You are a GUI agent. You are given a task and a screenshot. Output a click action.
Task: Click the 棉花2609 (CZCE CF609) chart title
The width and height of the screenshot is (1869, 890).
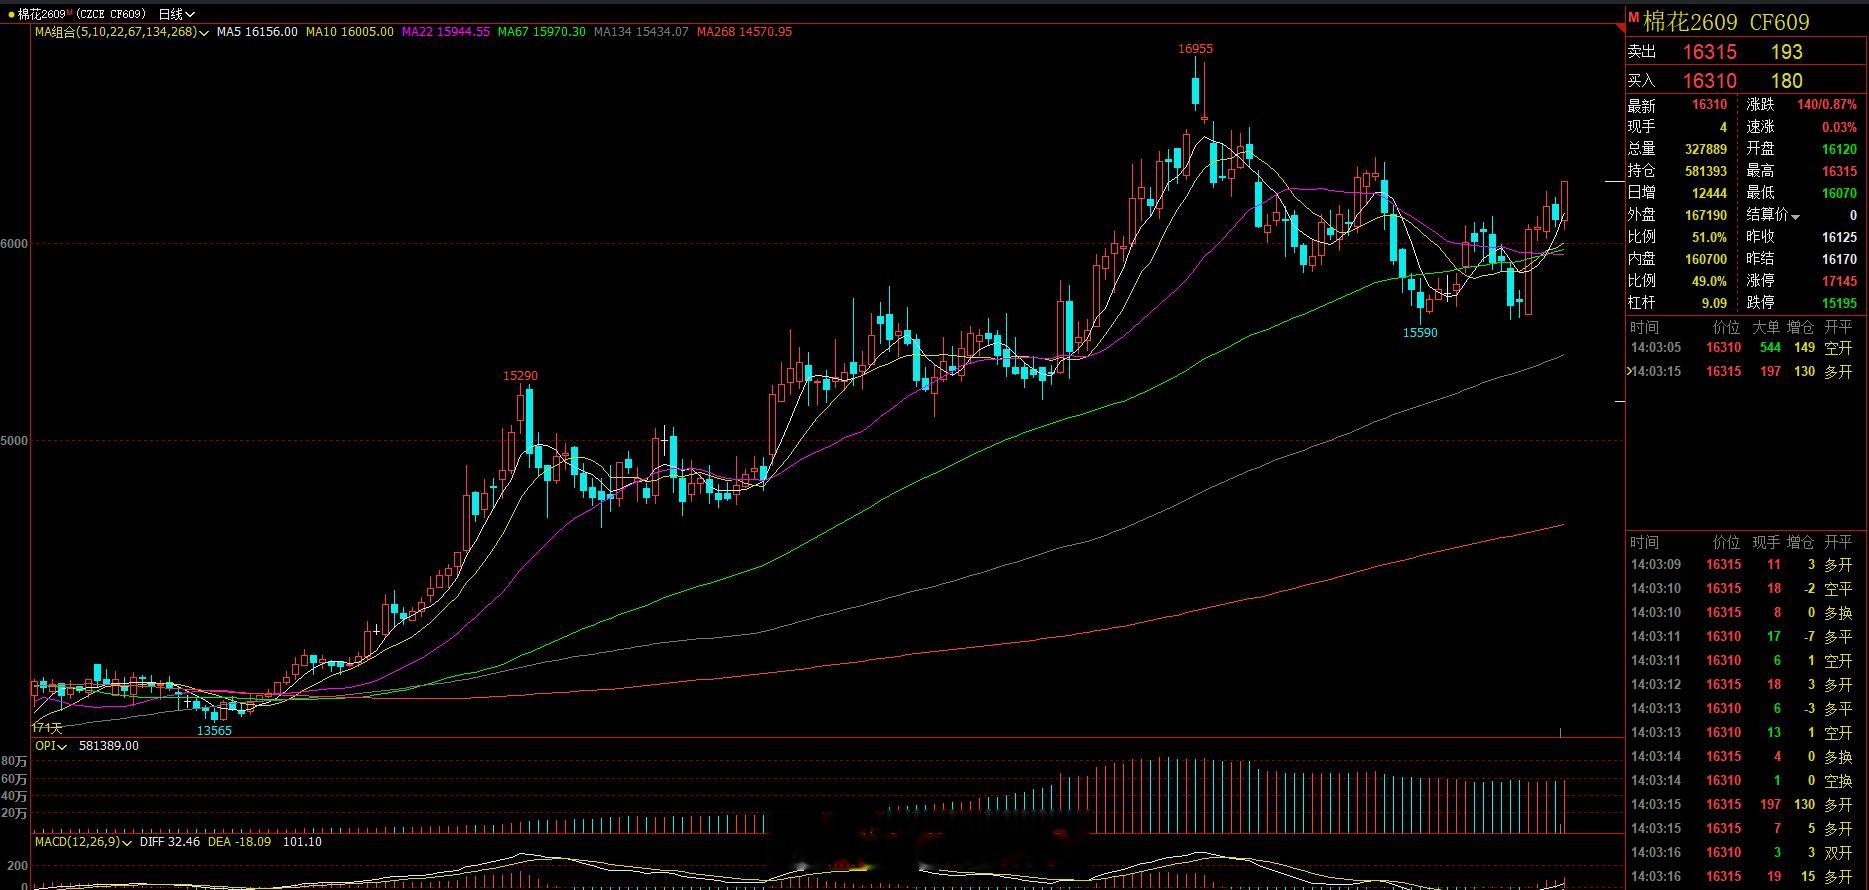pos(82,14)
